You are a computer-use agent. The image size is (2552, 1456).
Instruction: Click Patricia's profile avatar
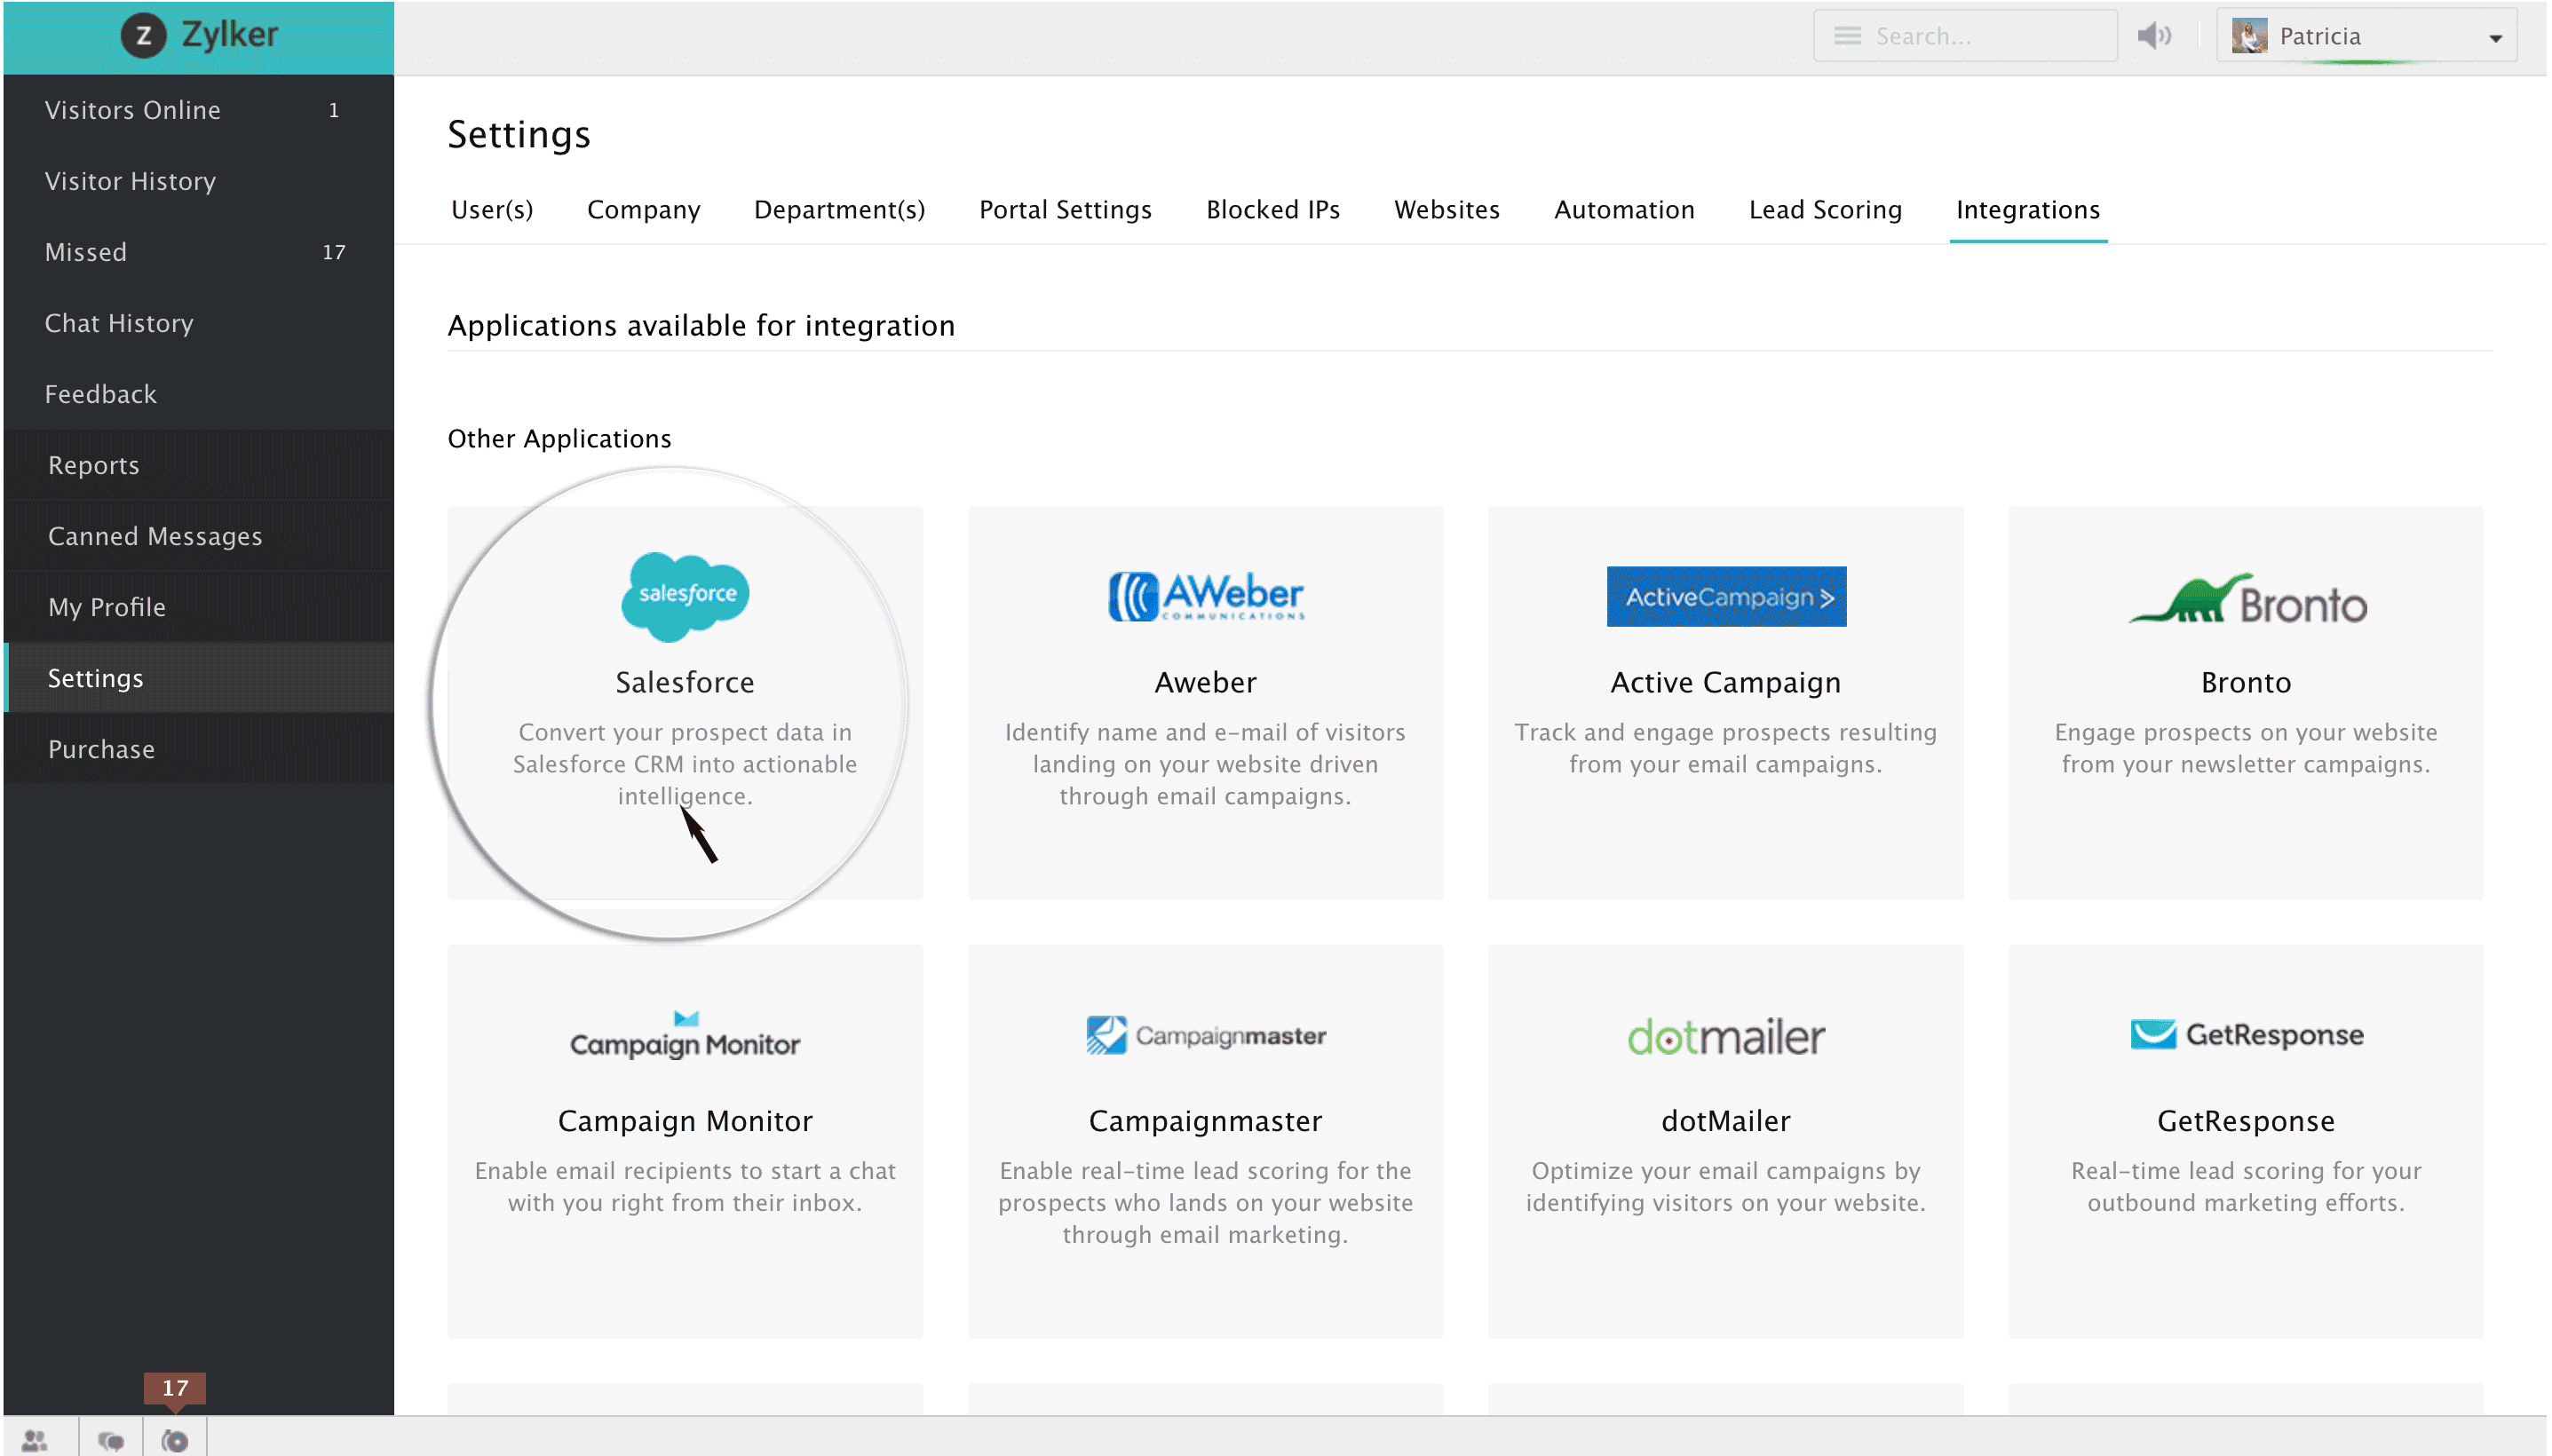tap(2249, 36)
